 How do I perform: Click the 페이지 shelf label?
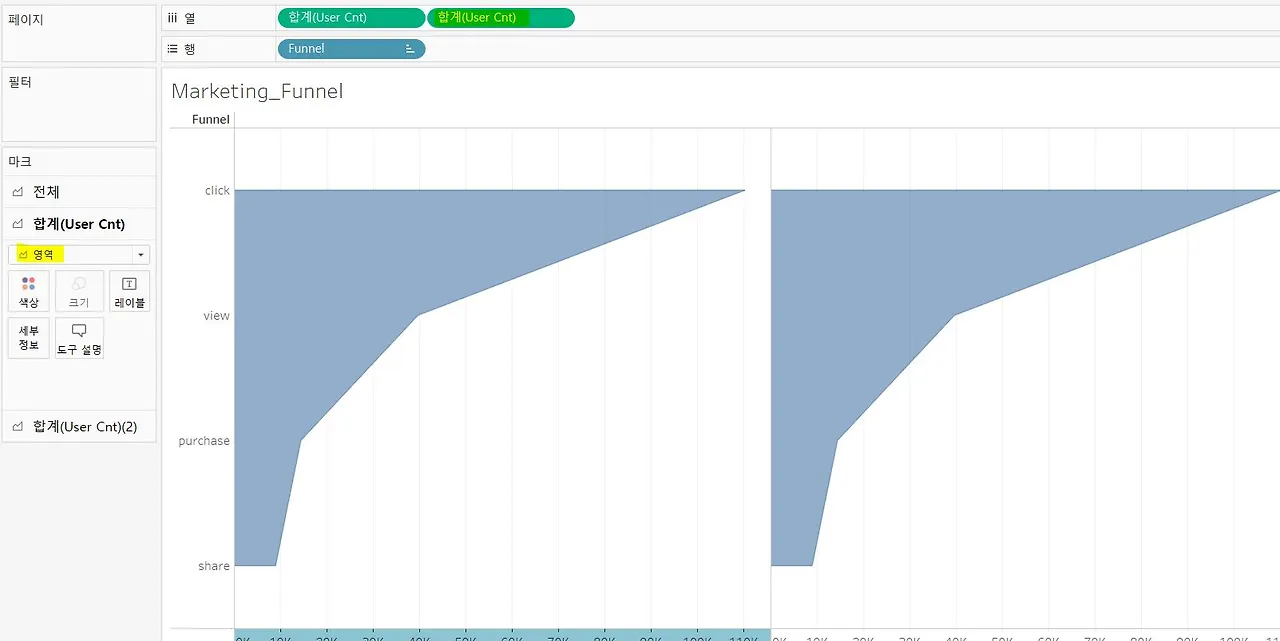click(25, 20)
